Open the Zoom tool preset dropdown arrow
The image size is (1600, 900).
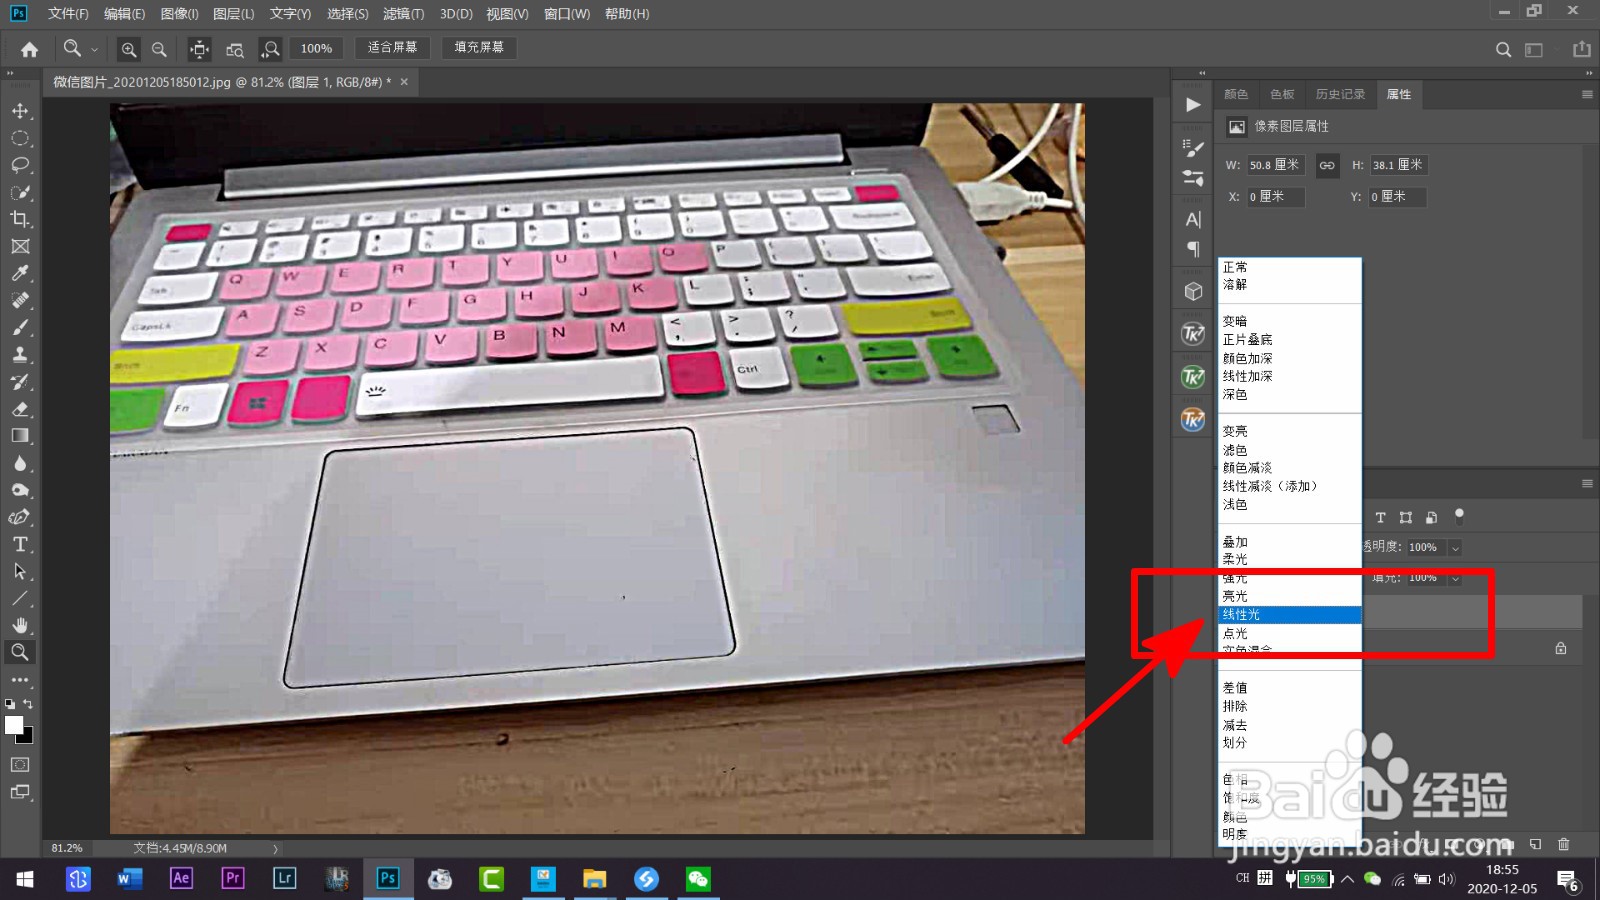(x=95, y=48)
